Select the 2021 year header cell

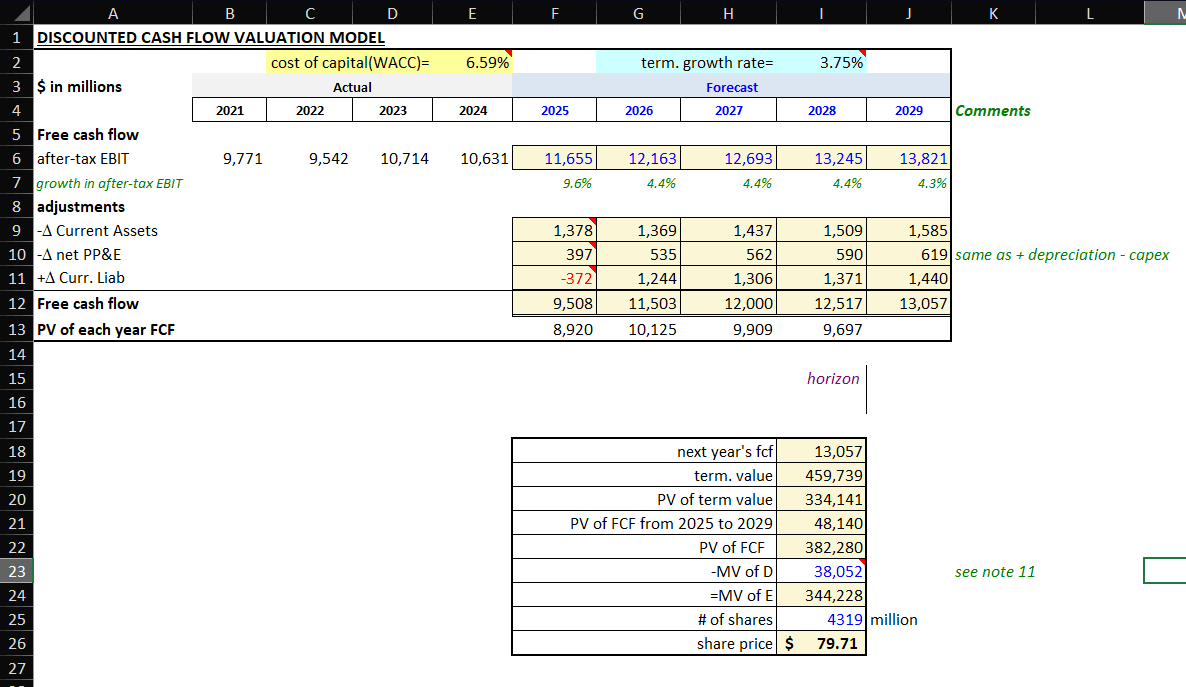[x=230, y=110]
